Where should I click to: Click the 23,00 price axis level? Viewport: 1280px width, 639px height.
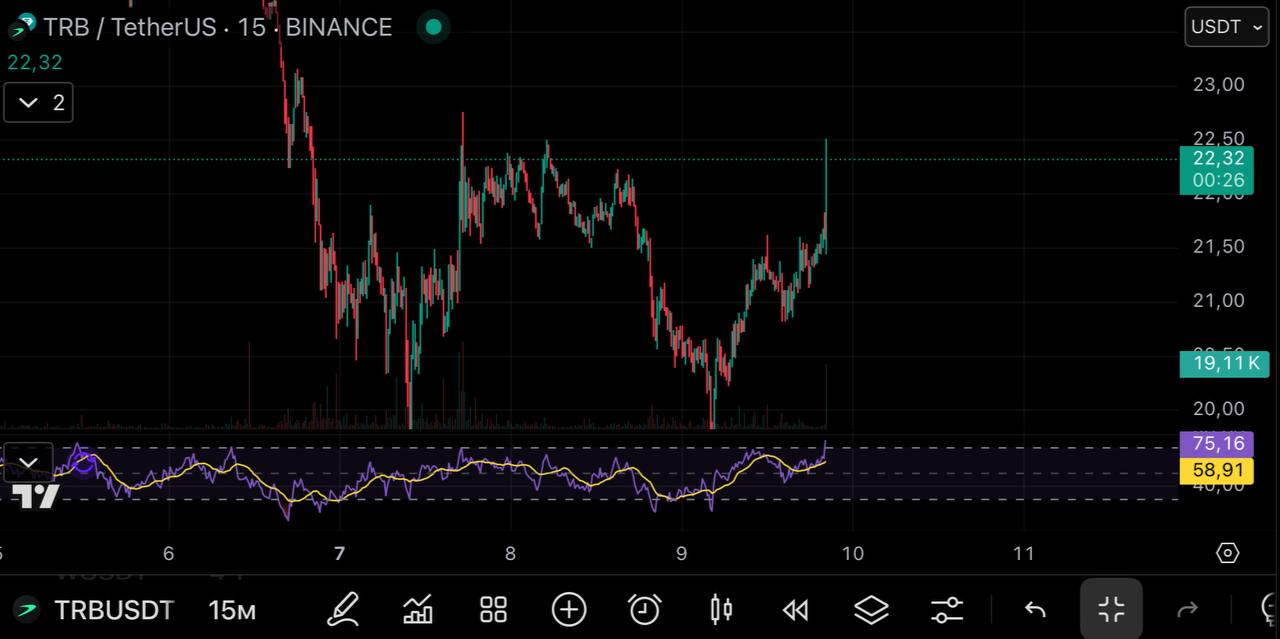coord(1219,84)
